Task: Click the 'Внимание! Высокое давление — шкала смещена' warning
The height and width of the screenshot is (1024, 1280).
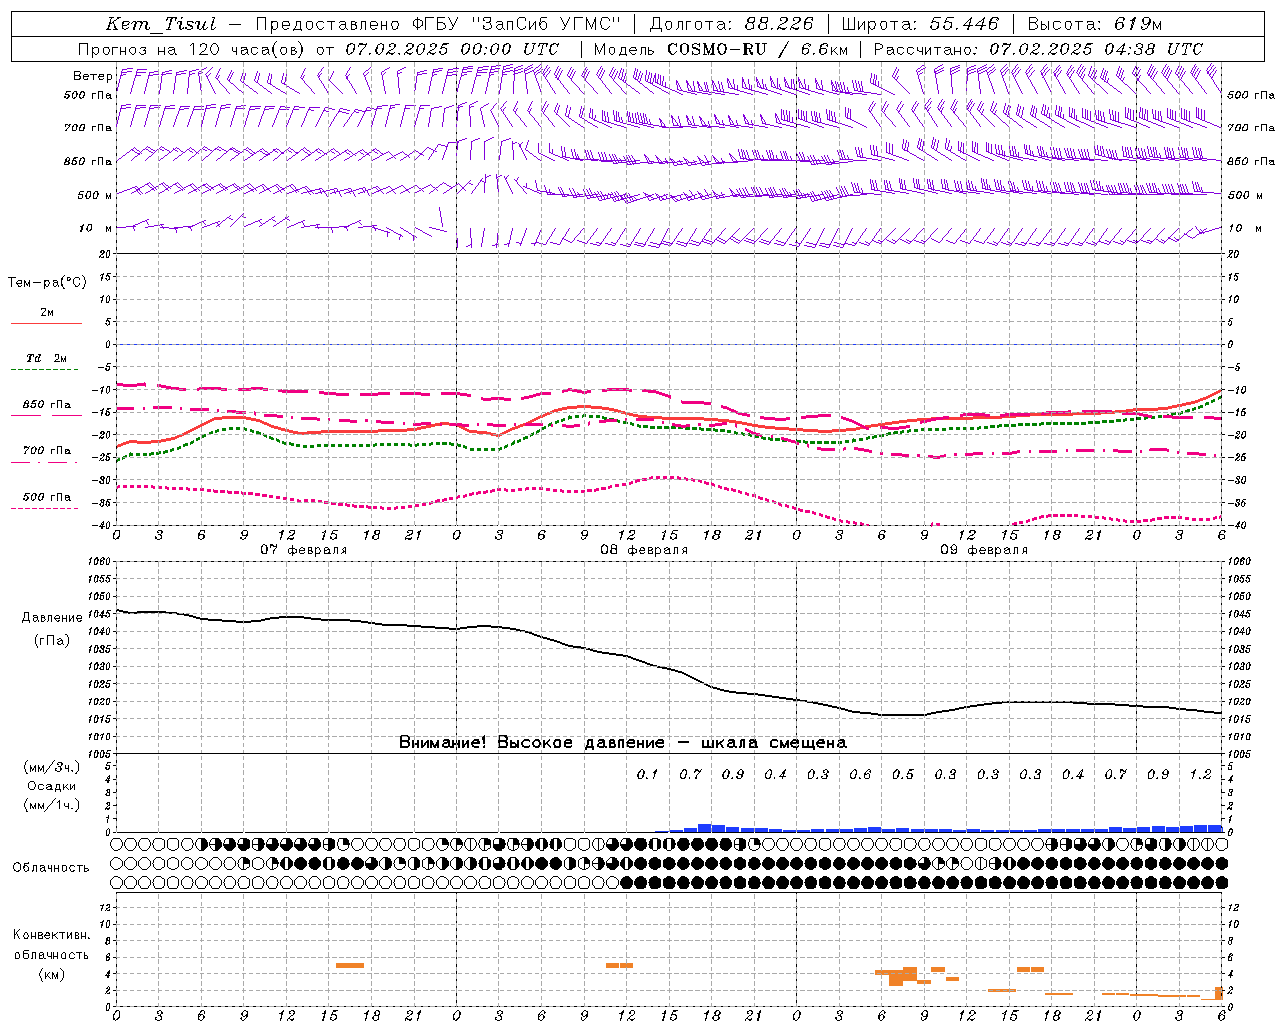Action: click(x=623, y=742)
